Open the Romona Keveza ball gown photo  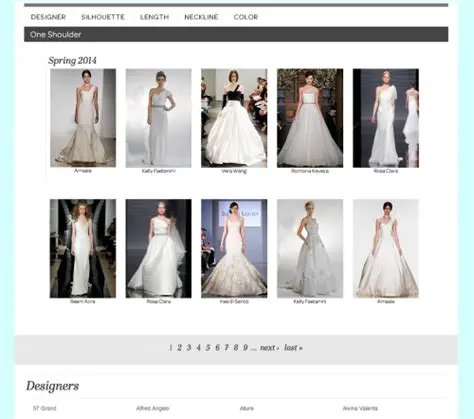(310, 118)
